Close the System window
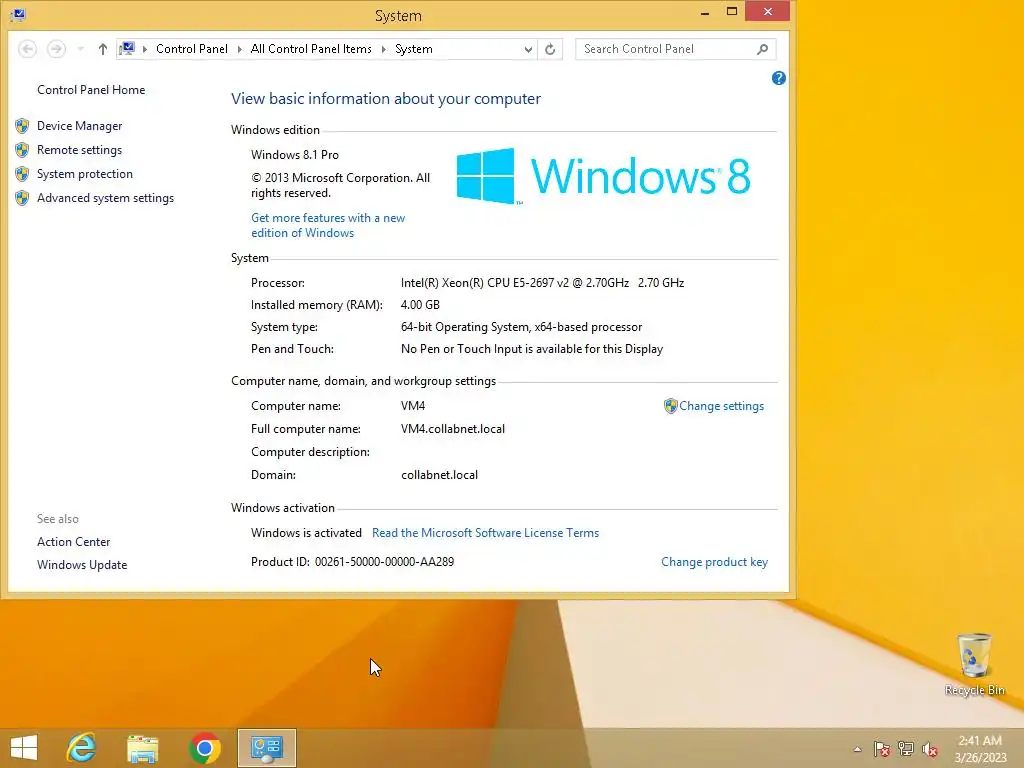Screen dimensions: 1024x768 point(767,12)
